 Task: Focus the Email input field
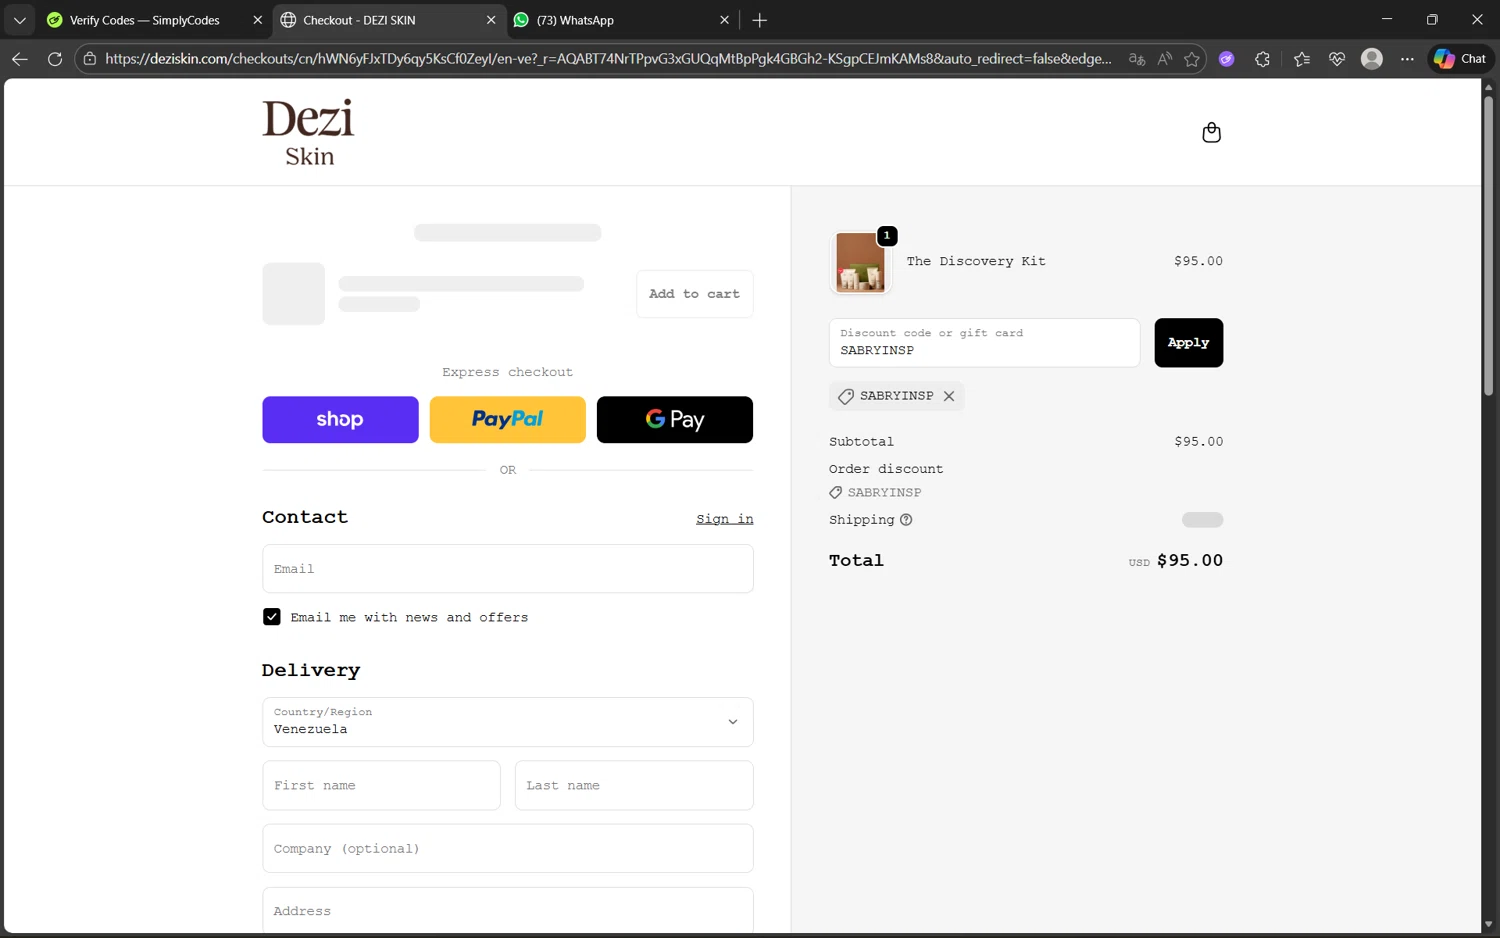[x=508, y=569]
